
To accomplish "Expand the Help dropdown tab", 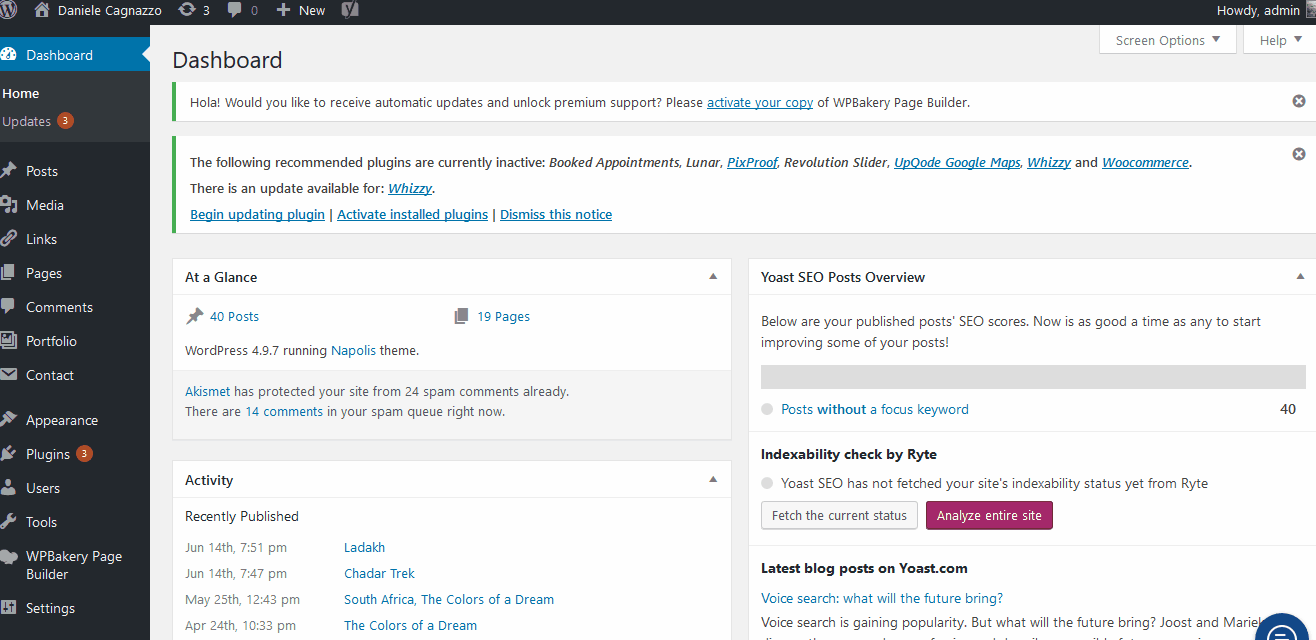I will click(1281, 40).
